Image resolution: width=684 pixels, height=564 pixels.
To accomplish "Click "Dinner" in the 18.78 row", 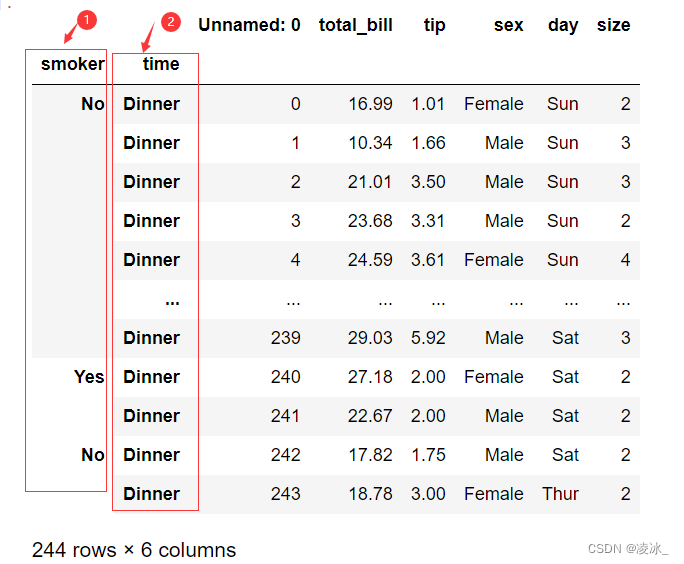I will [151, 494].
